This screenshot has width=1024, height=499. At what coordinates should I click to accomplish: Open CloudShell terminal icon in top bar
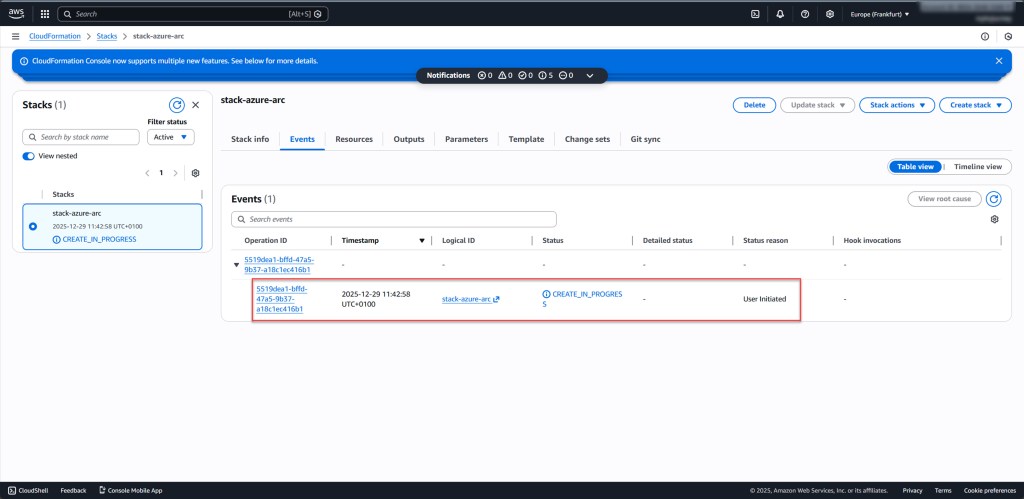[756, 14]
